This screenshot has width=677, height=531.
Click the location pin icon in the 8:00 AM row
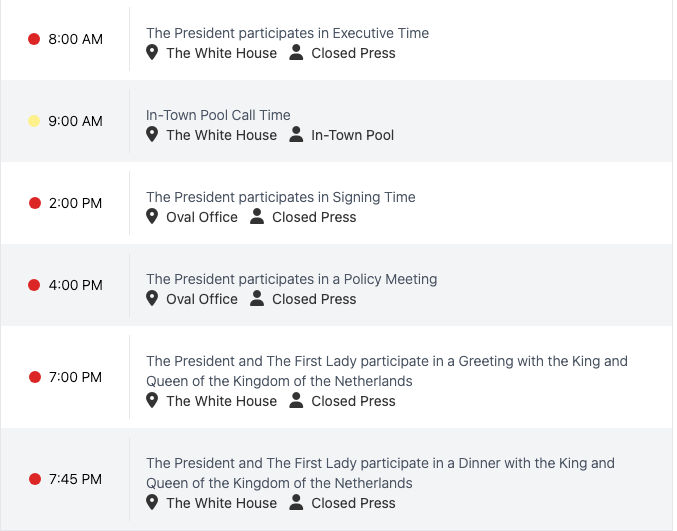tap(152, 53)
